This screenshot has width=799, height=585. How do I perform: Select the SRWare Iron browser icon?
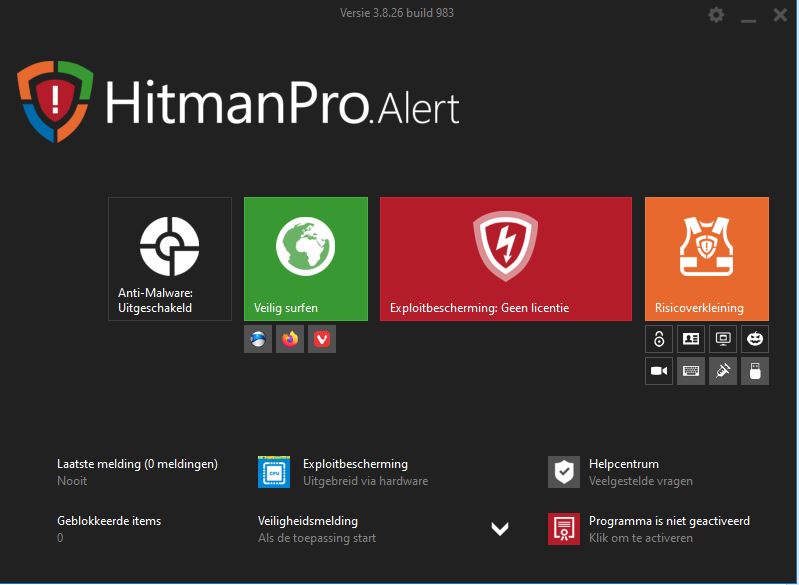[258, 339]
